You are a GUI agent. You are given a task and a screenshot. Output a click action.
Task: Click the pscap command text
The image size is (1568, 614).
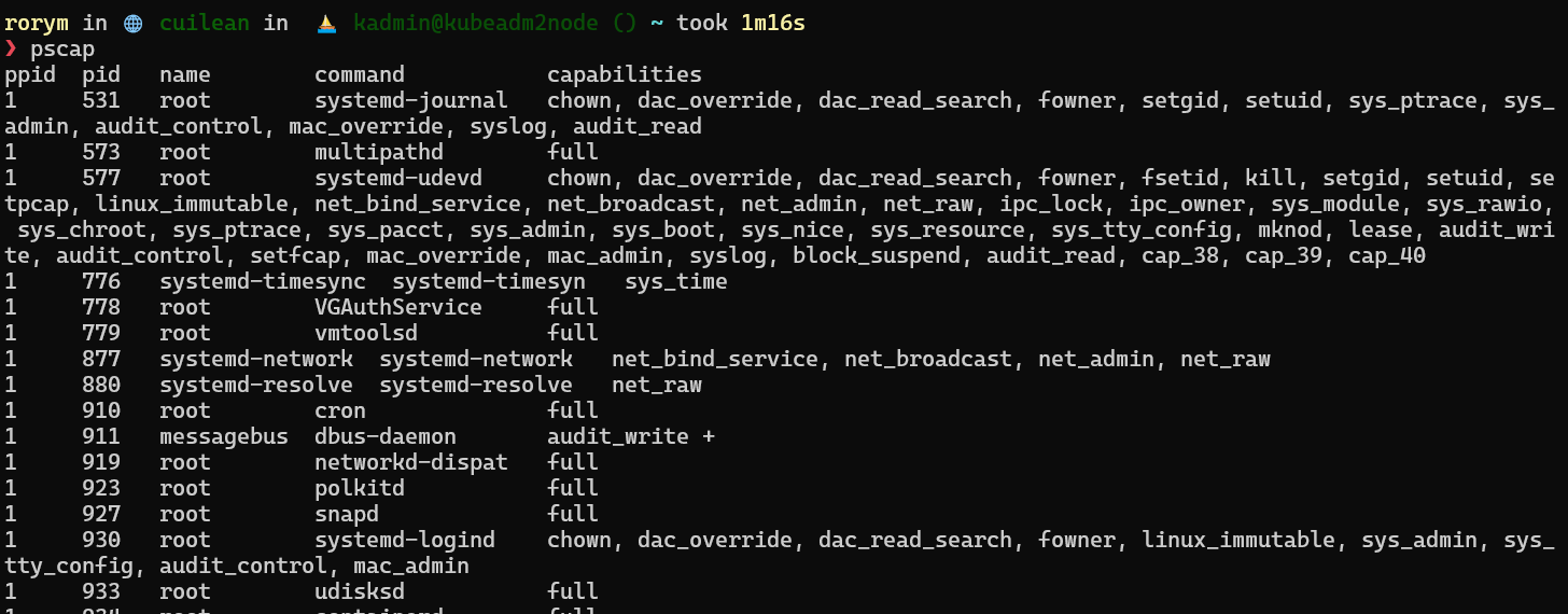[63, 49]
